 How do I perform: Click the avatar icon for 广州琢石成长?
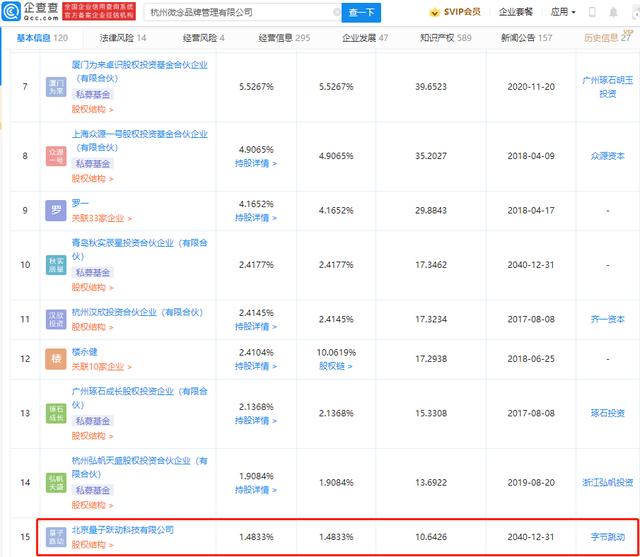[56, 413]
